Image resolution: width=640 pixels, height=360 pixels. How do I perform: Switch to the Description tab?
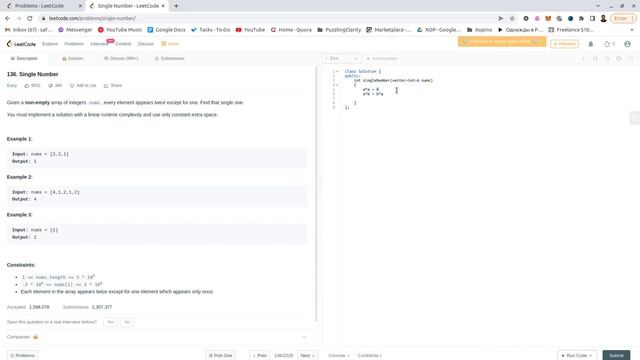pos(24,58)
